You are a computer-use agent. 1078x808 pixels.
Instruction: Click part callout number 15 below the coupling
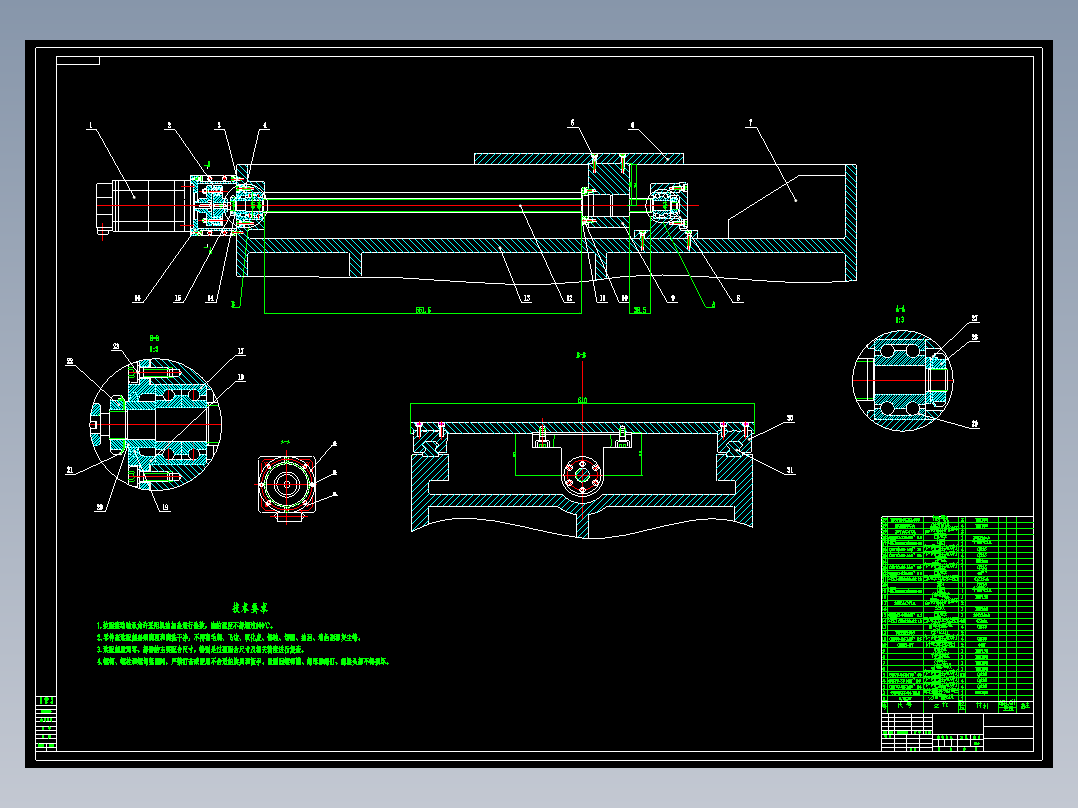coord(178,298)
